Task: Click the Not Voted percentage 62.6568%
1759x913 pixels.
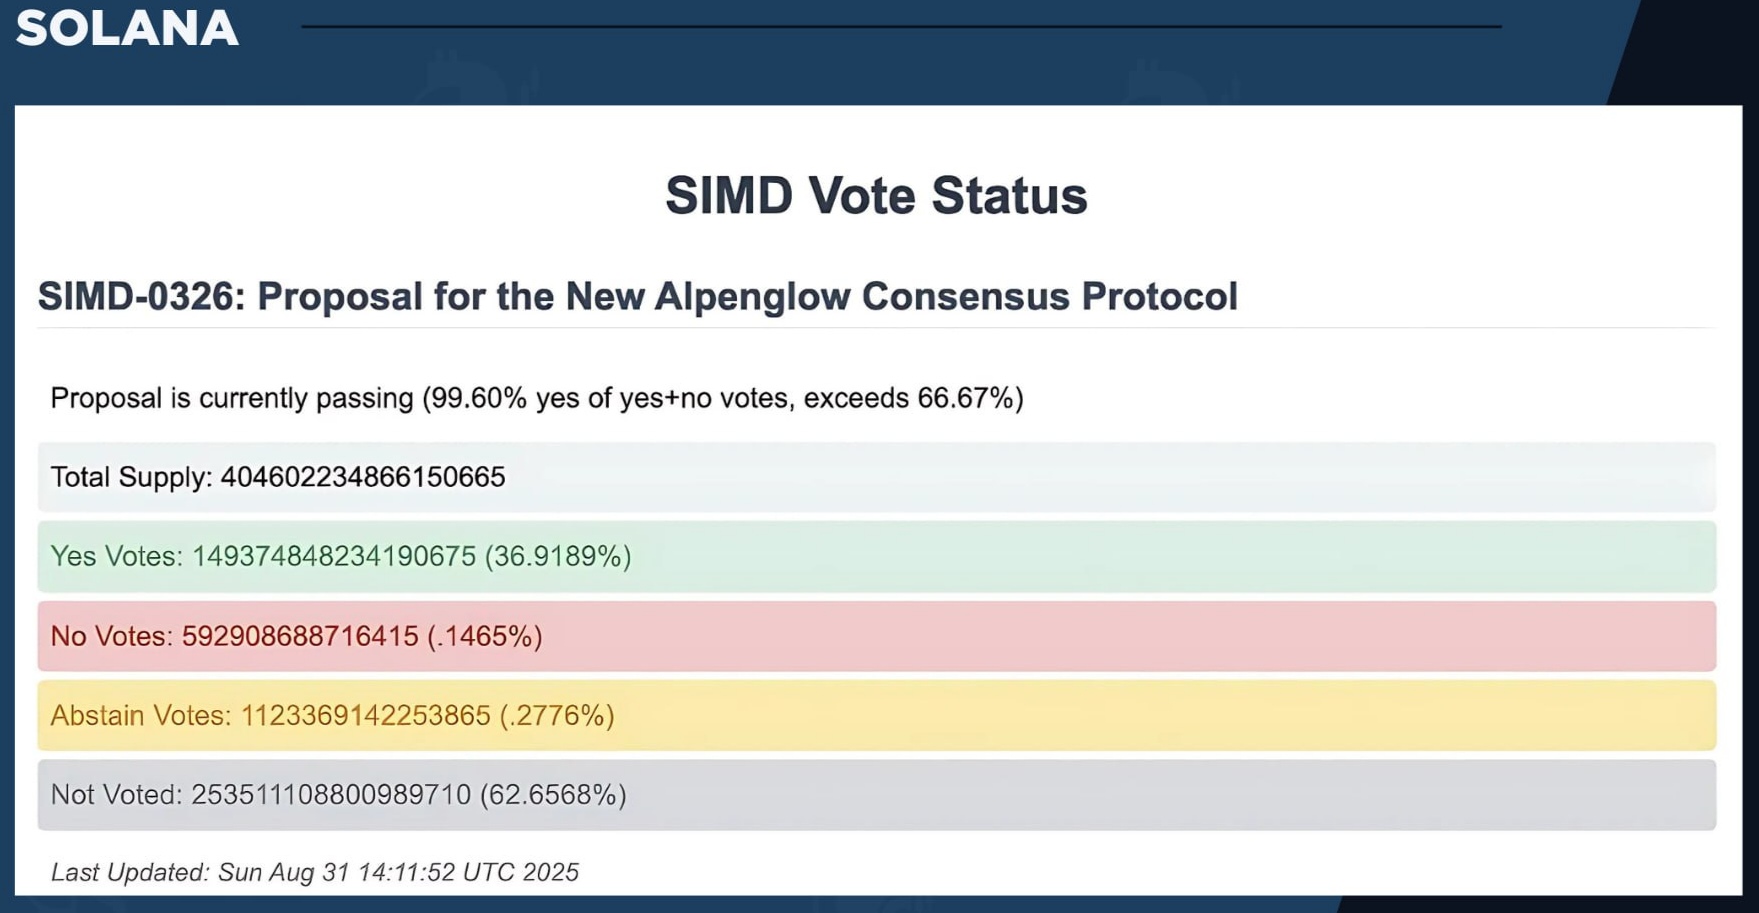Action: point(553,795)
